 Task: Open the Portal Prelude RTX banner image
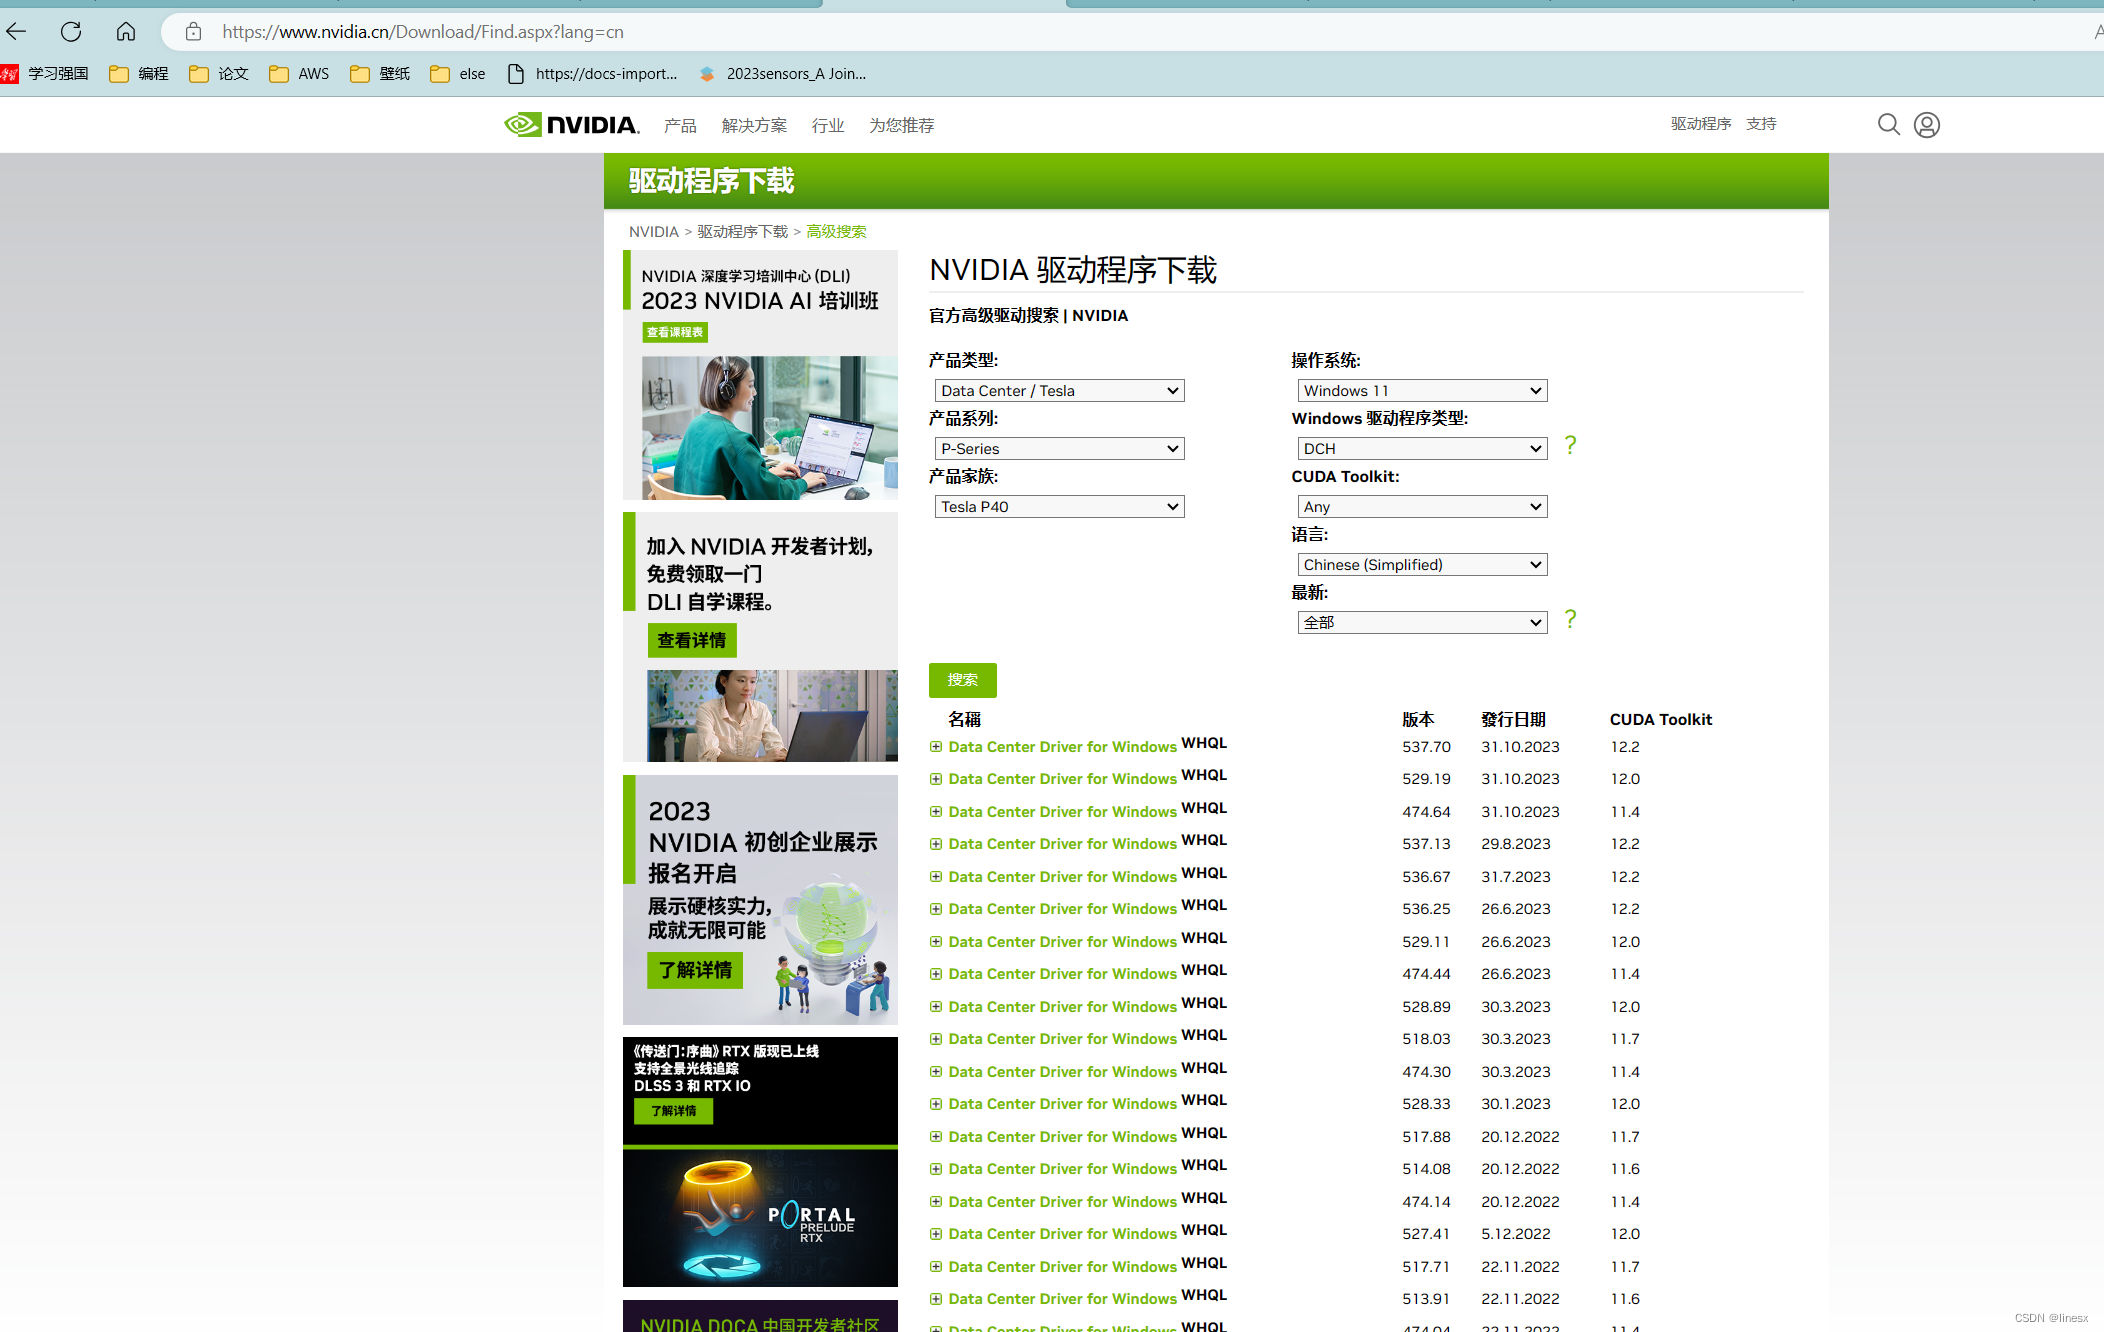(x=760, y=1215)
